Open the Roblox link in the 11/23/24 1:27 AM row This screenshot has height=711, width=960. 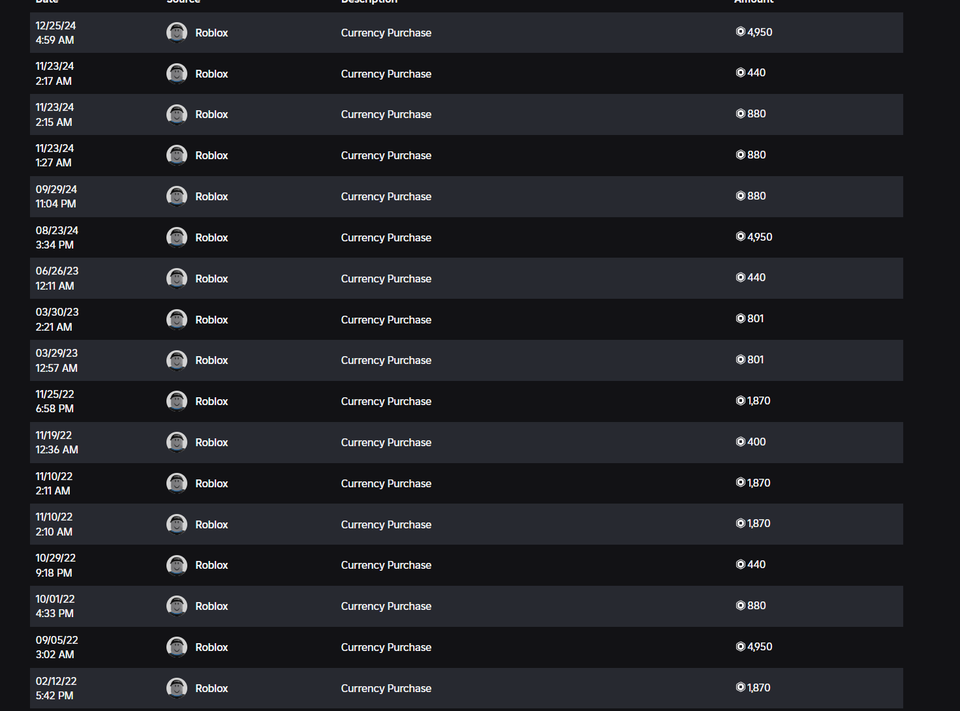(x=211, y=156)
